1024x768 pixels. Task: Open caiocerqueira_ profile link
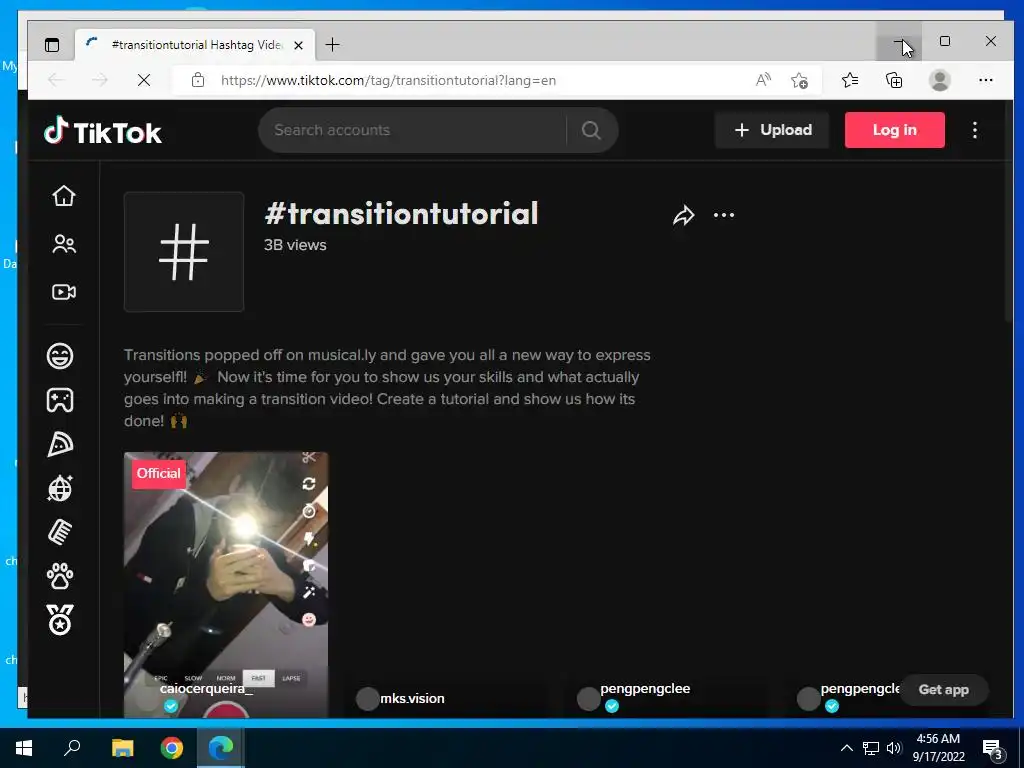pos(206,688)
